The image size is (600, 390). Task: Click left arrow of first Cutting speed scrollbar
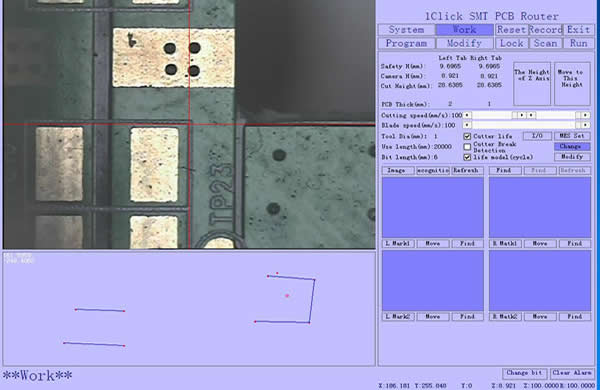click(466, 115)
